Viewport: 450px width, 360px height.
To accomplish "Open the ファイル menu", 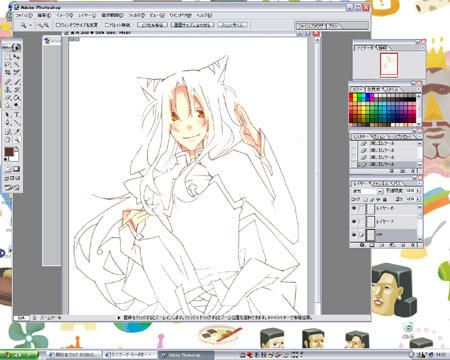I will pyautogui.click(x=24, y=15).
